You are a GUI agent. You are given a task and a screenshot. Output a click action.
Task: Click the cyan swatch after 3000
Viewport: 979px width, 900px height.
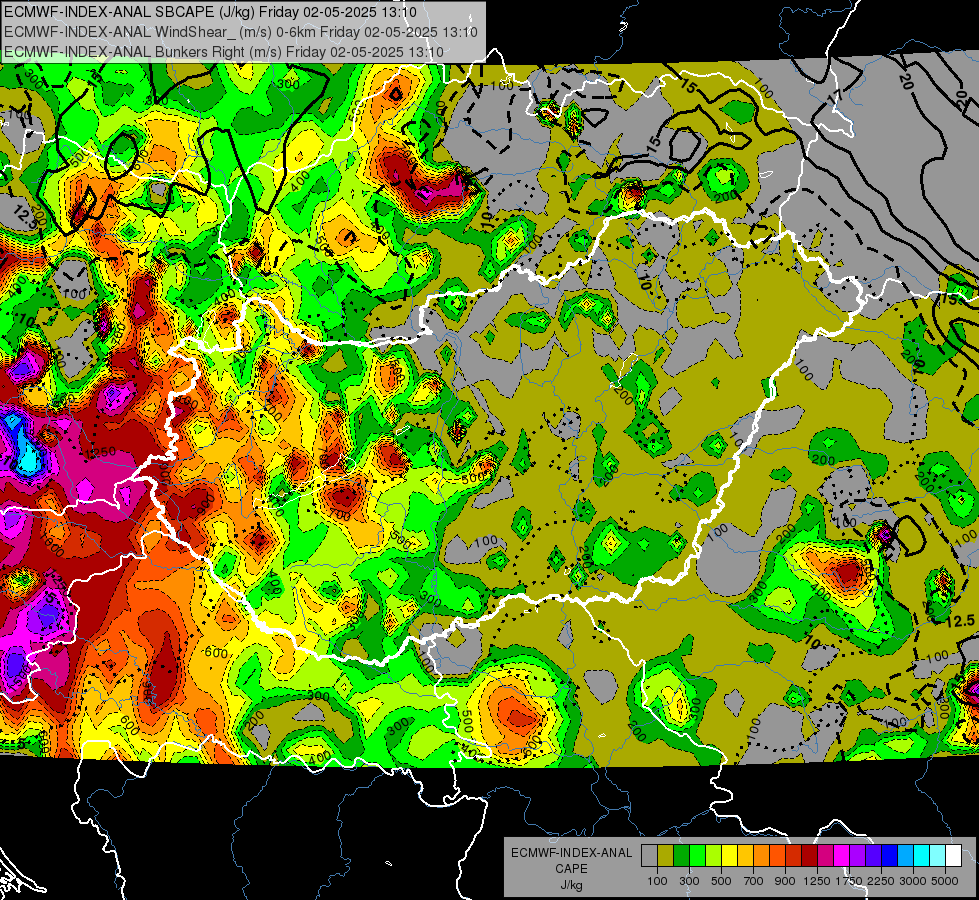(x=922, y=856)
